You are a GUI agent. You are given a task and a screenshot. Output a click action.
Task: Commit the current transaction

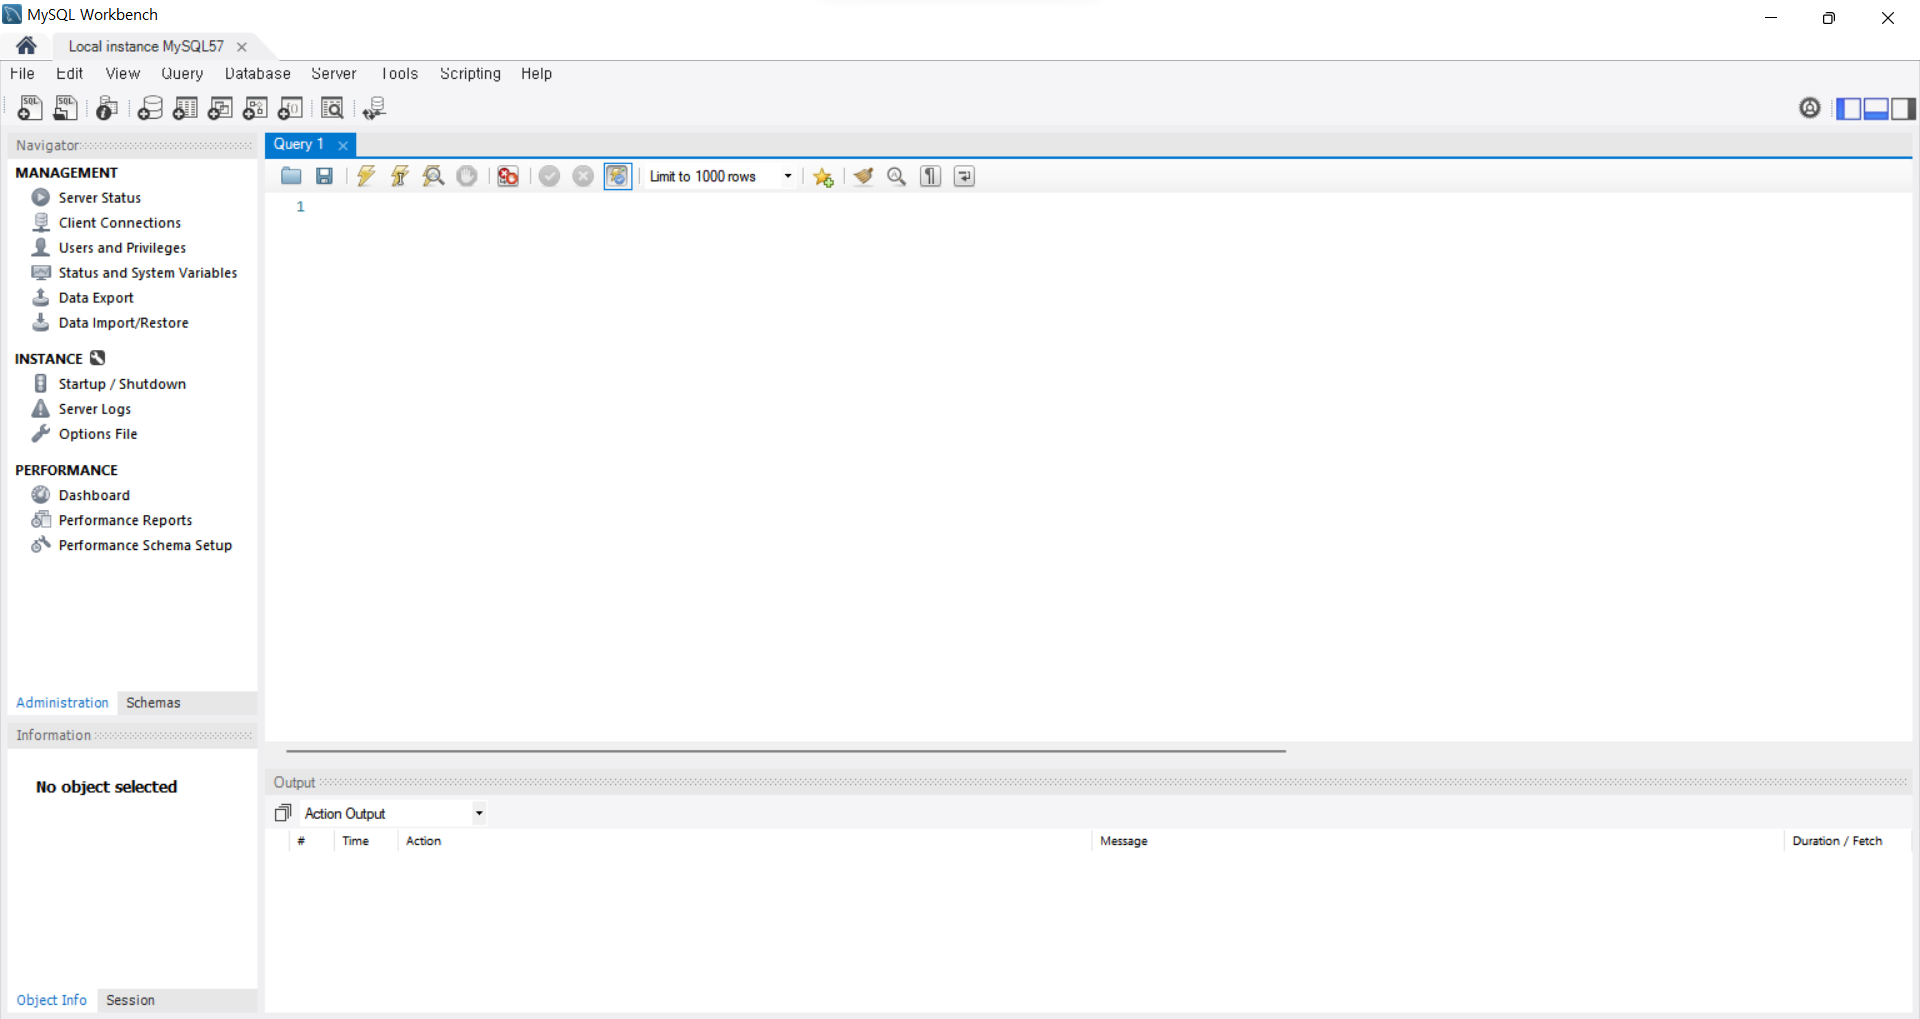pos(549,176)
